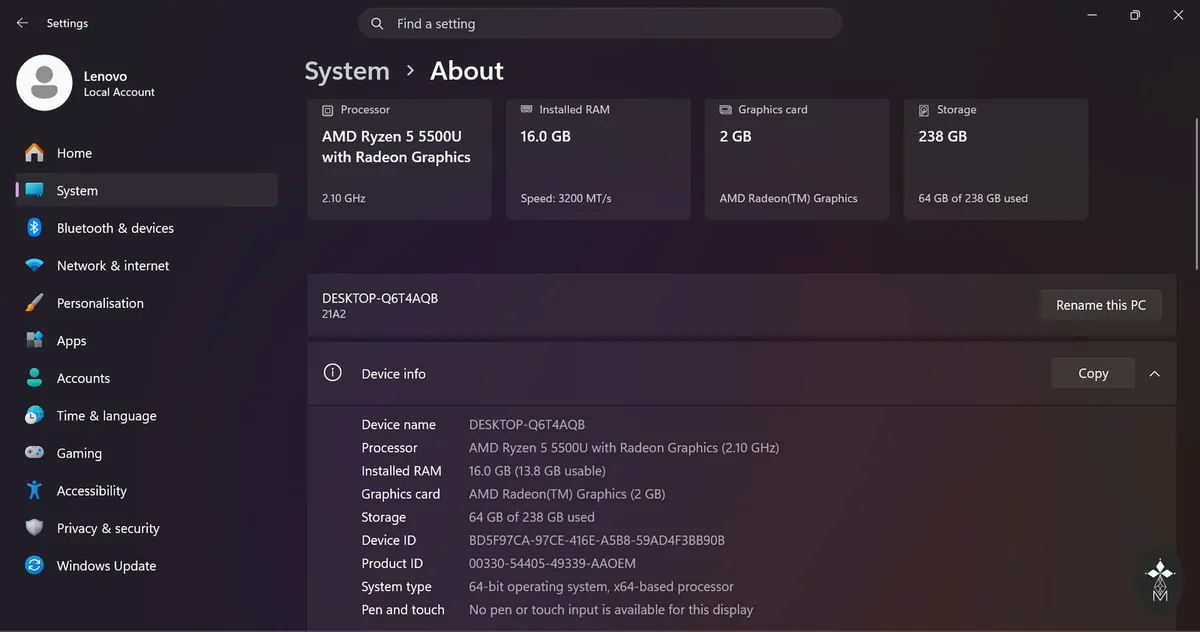1200x632 pixels.
Task: Click the back arrow in Settings
Action: tap(22, 23)
